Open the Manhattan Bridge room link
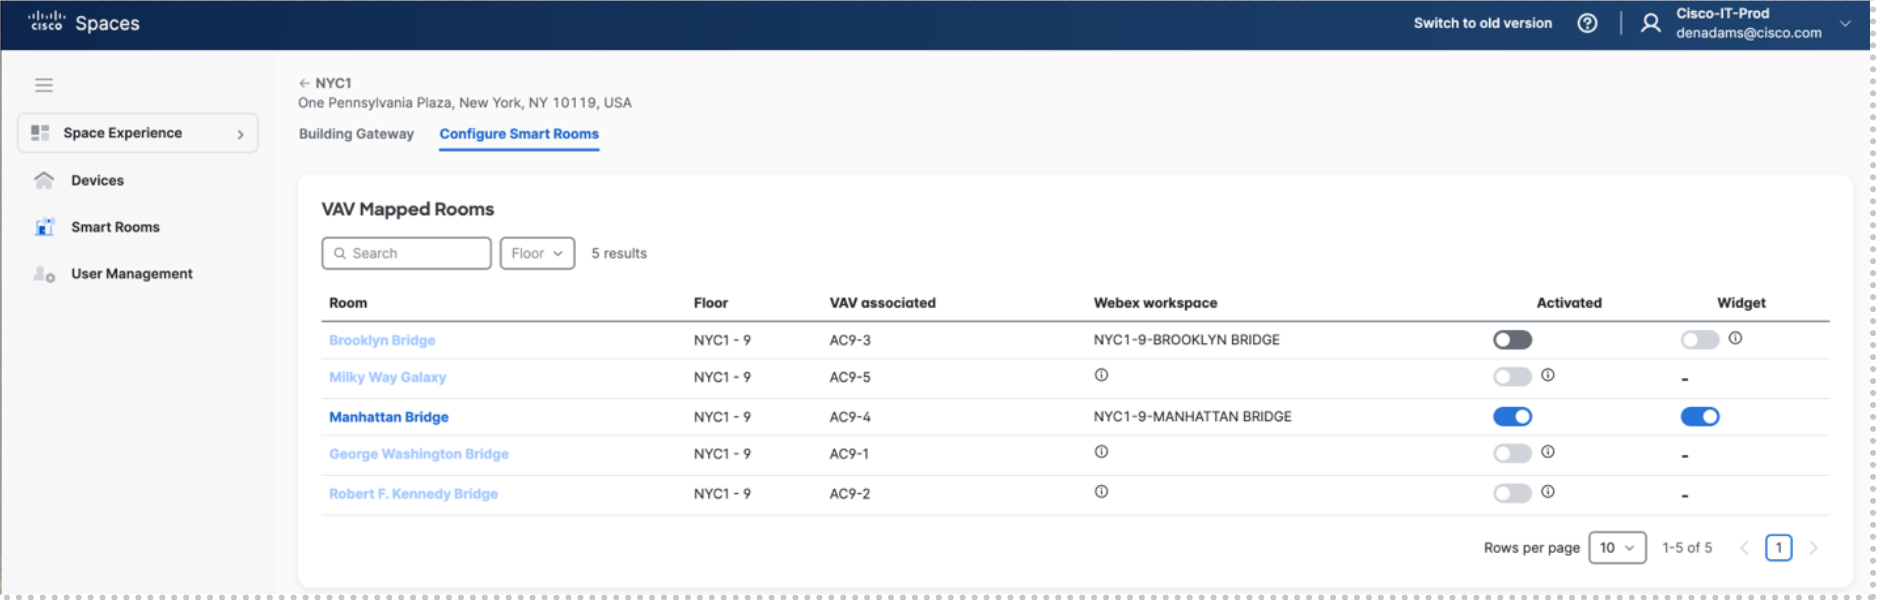This screenshot has height=600, width=1880. pos(389,417)
